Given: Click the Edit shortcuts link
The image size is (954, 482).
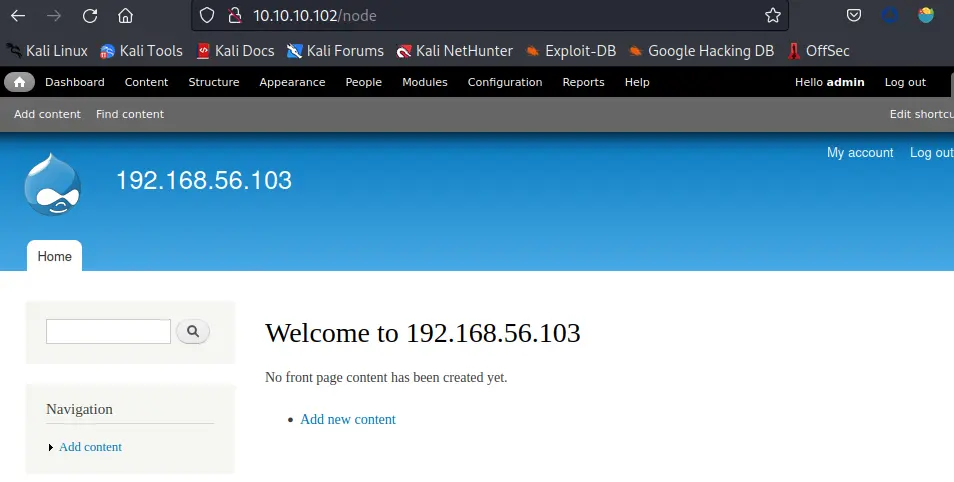Looking at the screenshot, I should (x=921, y=114).
